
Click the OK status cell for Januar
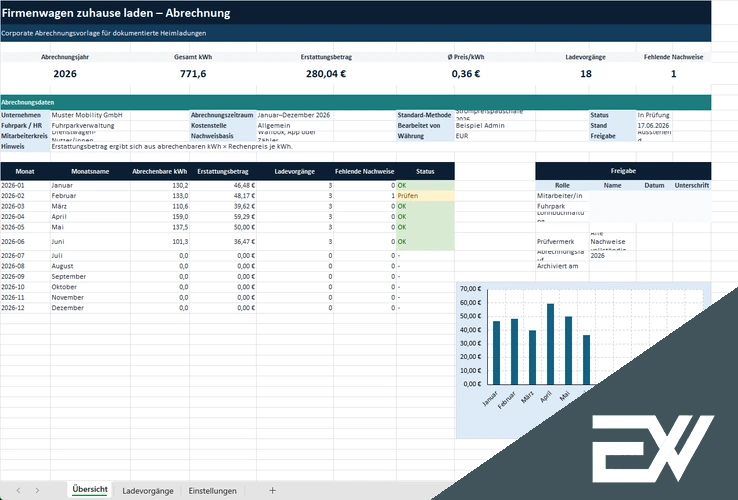click(x=425, y=185)
